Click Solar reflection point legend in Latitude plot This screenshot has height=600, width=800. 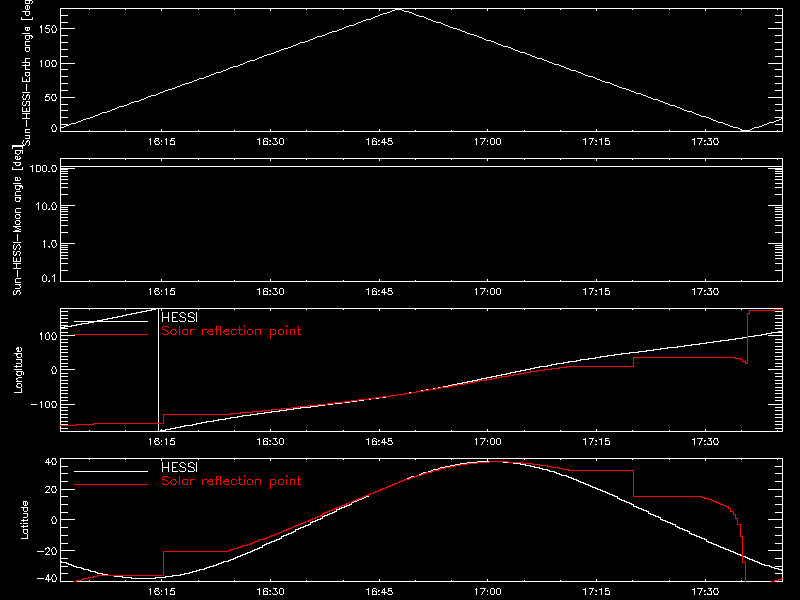[x=231, y=481]
